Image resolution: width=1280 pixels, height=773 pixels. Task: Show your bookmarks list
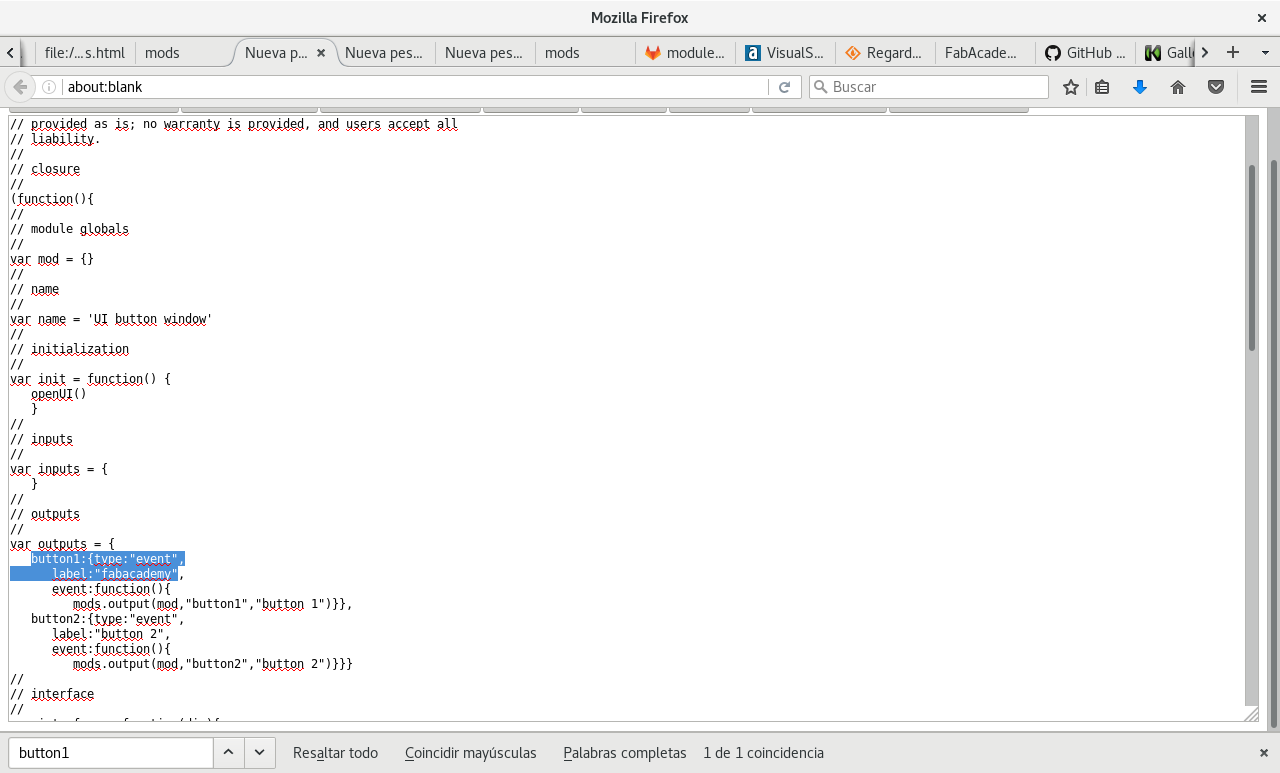(1102, 87)
